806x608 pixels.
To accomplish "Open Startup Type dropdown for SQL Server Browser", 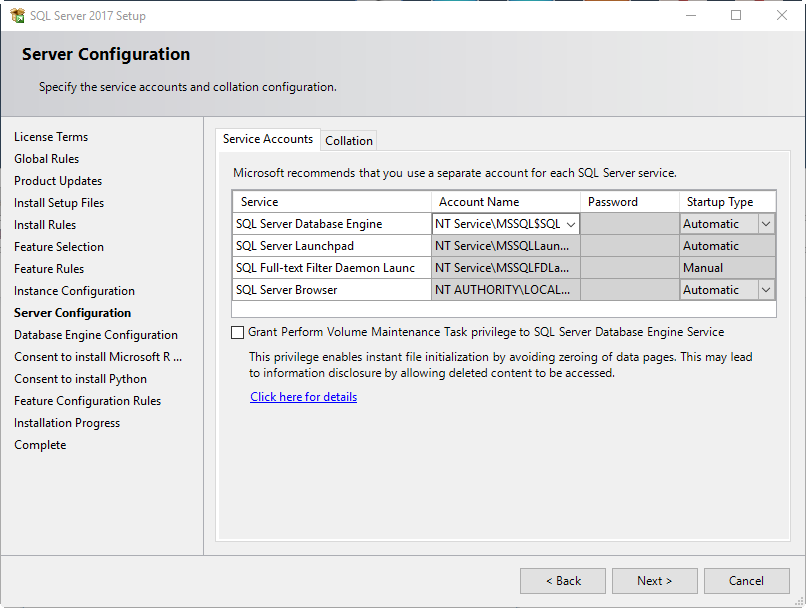I will (765, 290).
